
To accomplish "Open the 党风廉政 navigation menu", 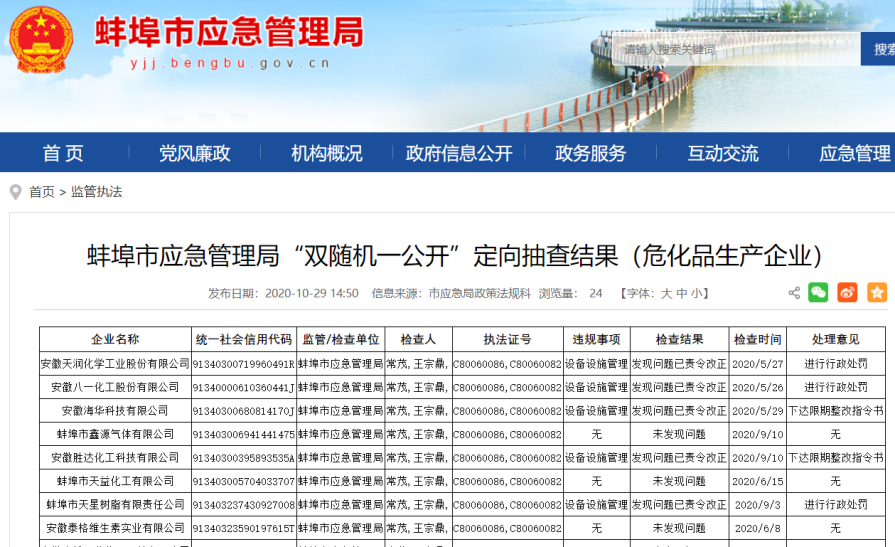I will pos(195,153).
